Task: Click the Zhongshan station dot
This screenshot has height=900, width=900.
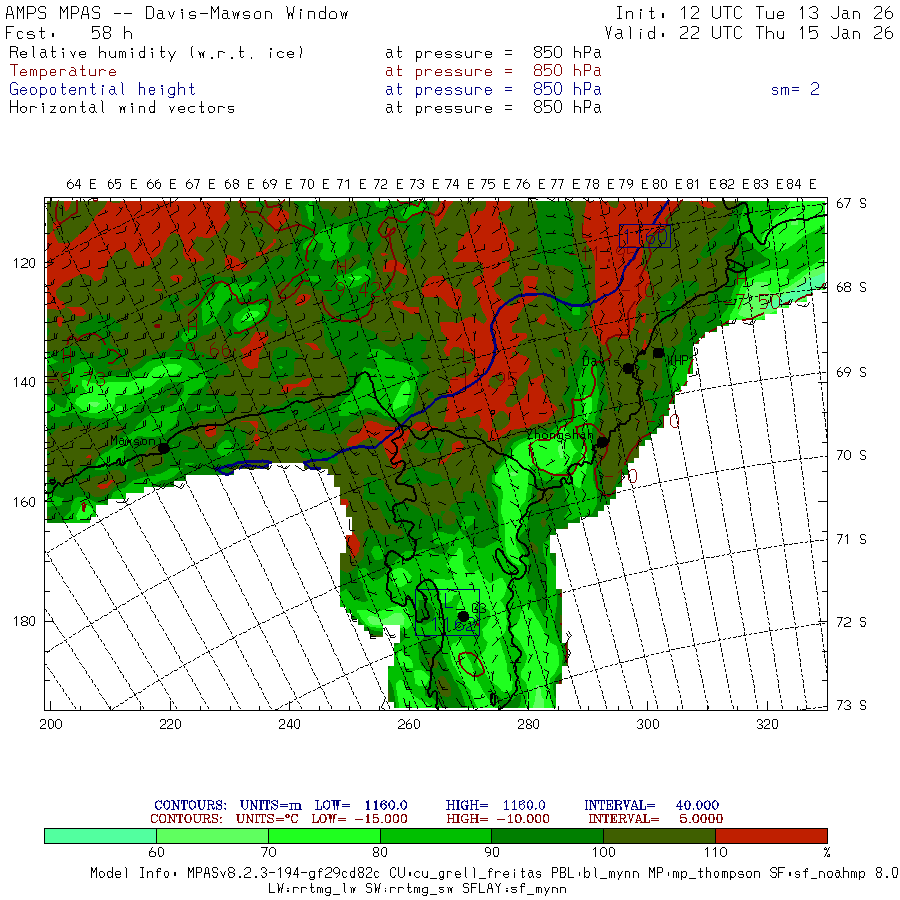Action: (602, 442)
